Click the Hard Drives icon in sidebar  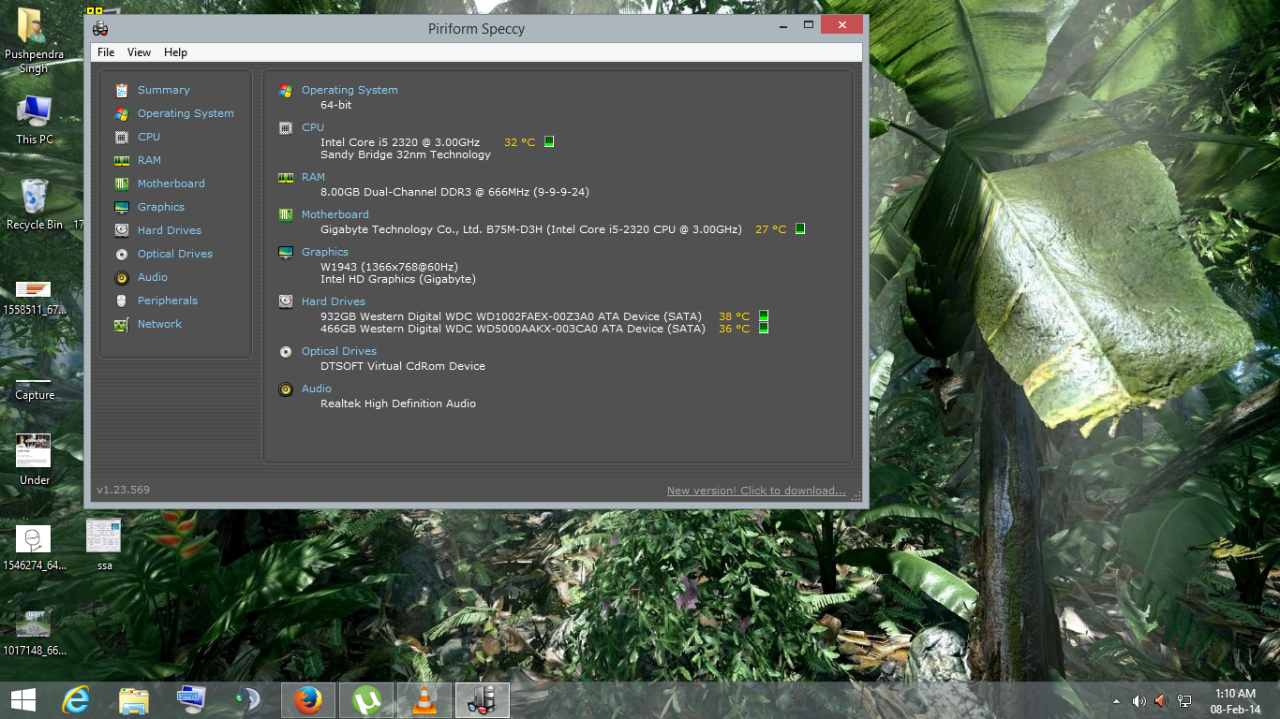(x=121, y=230)
